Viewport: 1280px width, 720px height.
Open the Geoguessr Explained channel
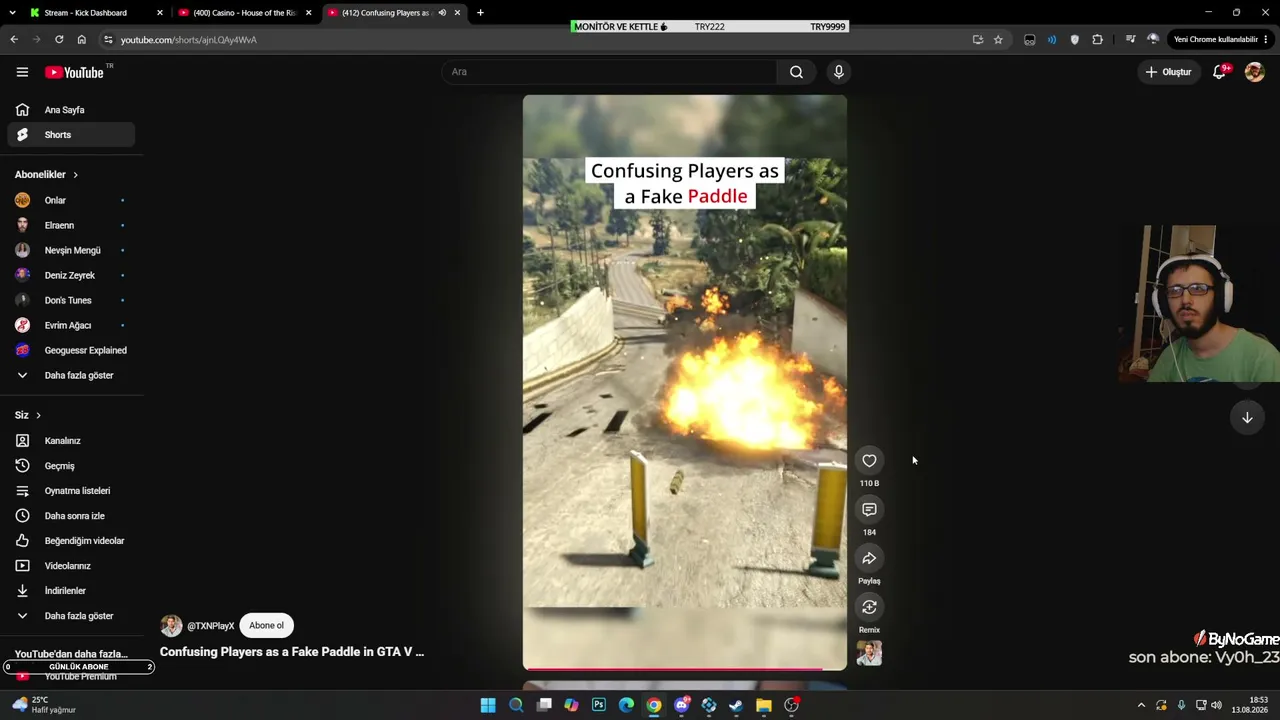tap(70, 350)
